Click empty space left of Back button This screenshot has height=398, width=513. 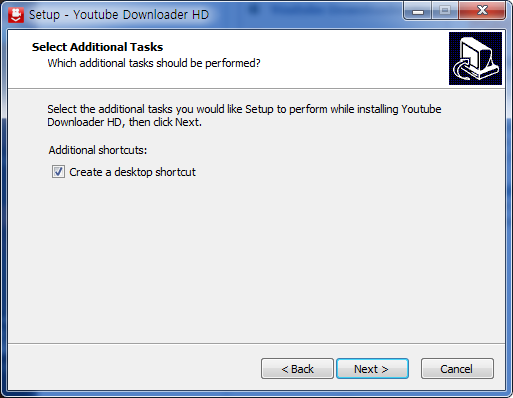point(133,369)
